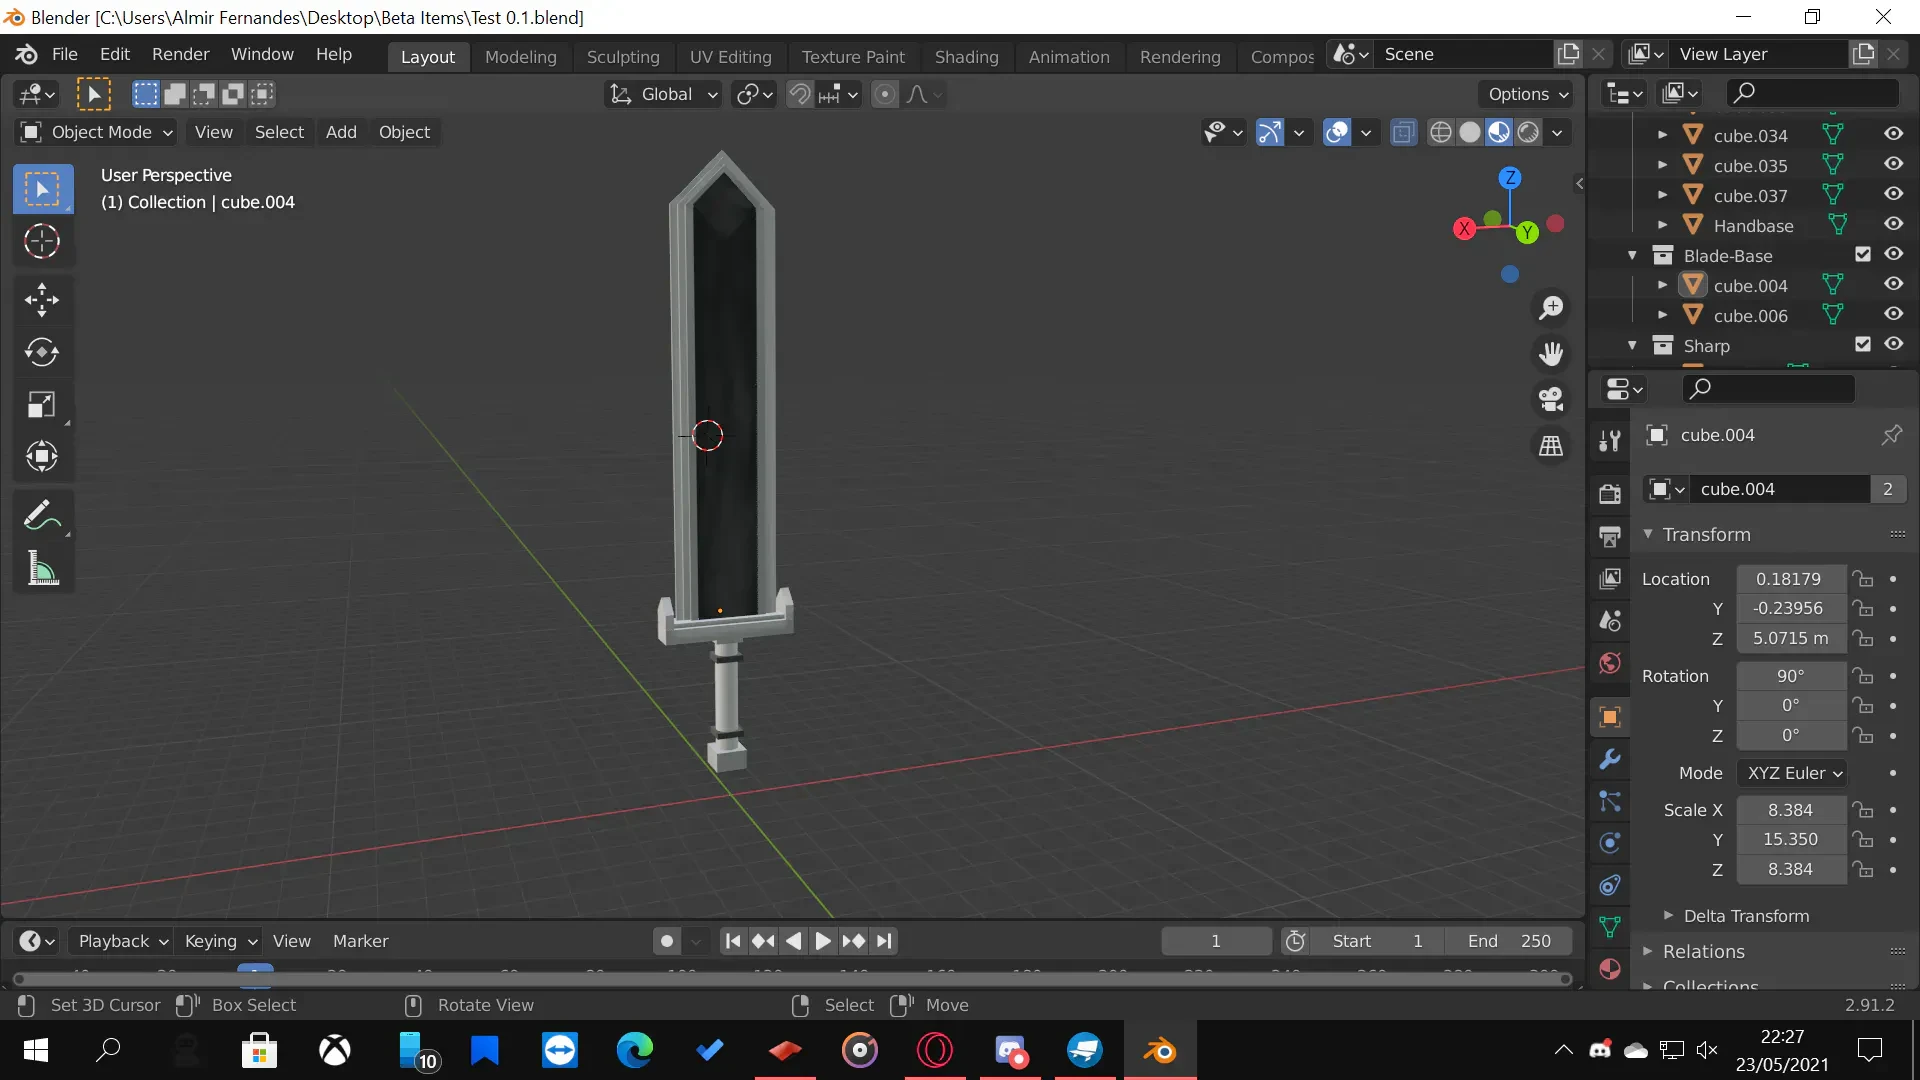
Task: Play the animation forward
Action: (823, 941)
